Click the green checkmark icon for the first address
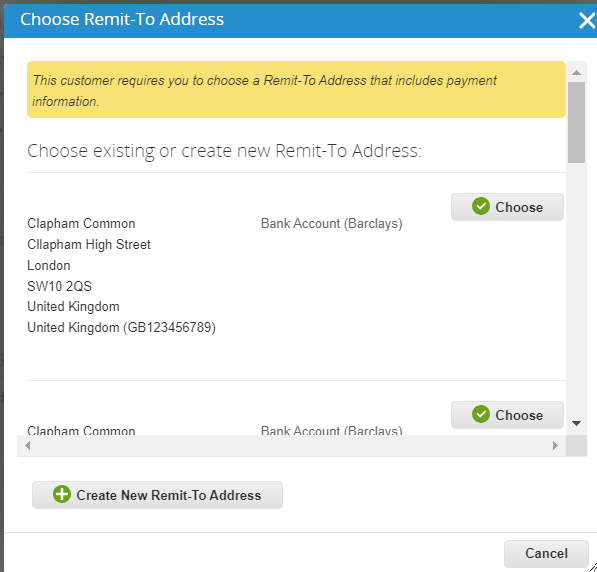The height and width of the screenshot is (572, 597). [x=481, y=206]
